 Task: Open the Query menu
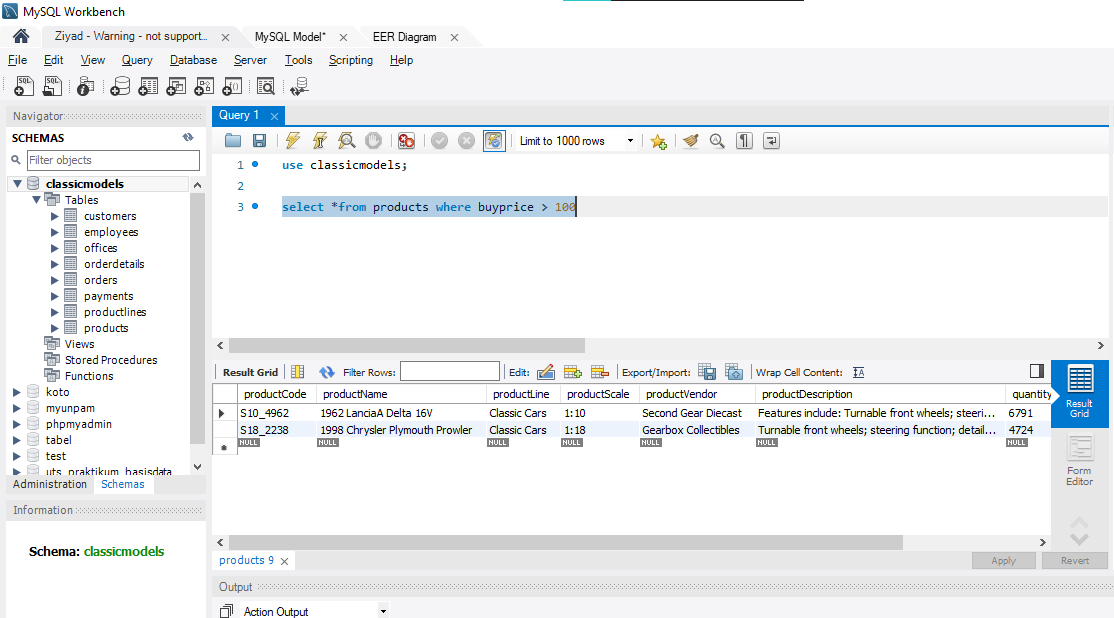point(137,60)
